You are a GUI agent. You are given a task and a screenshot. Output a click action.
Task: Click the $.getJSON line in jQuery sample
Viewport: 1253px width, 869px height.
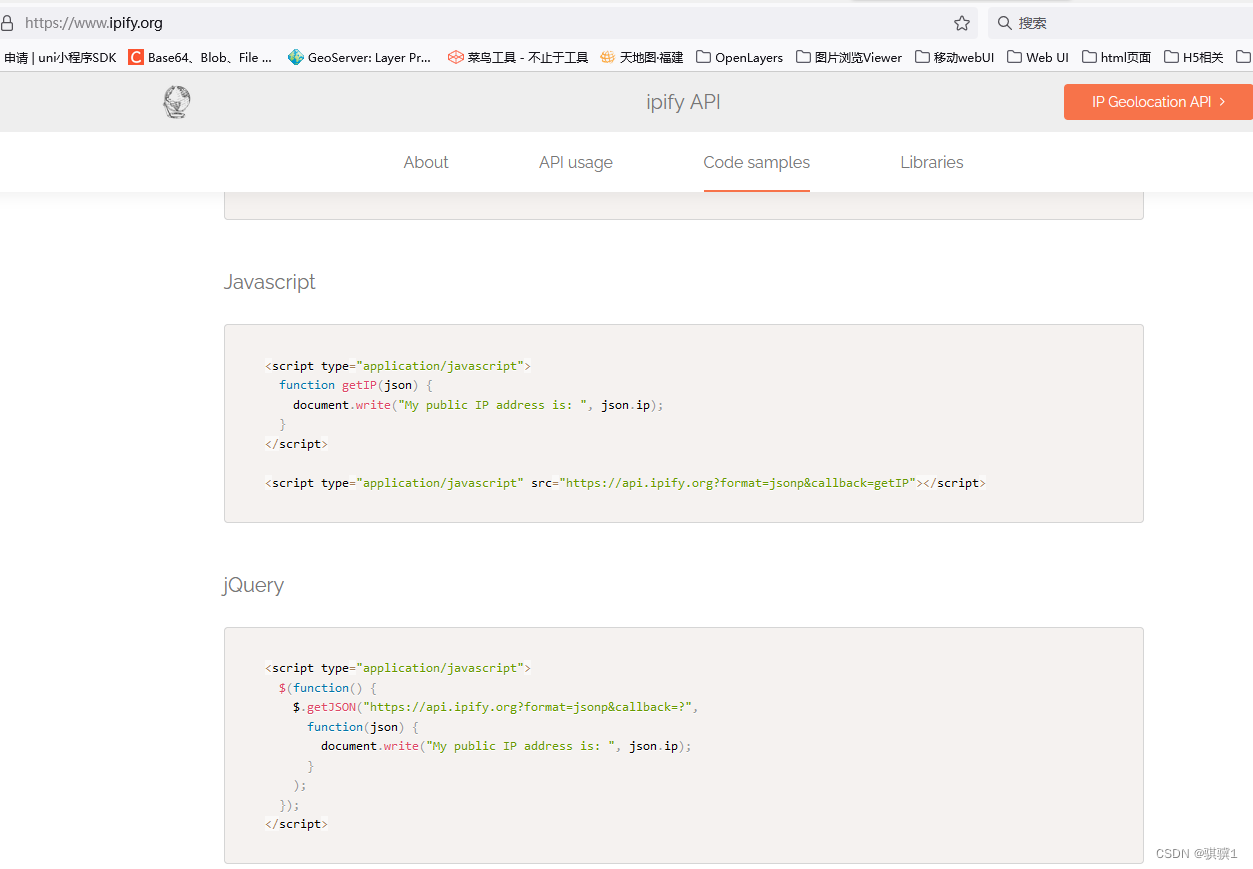pyautogui.click(x=496, y=707)
